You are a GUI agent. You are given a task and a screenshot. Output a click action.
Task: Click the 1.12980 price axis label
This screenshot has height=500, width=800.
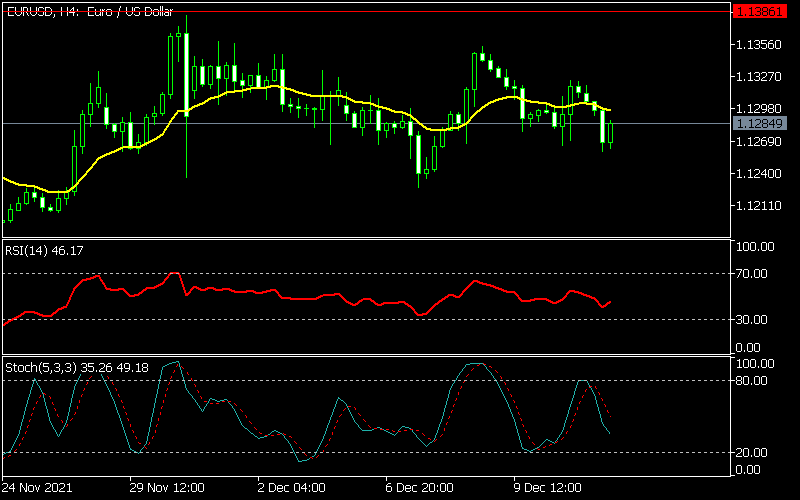coord(759,109)
